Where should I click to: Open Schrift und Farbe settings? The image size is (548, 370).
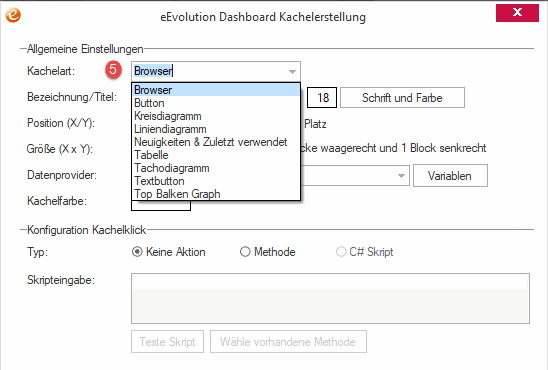coord(402,97)
